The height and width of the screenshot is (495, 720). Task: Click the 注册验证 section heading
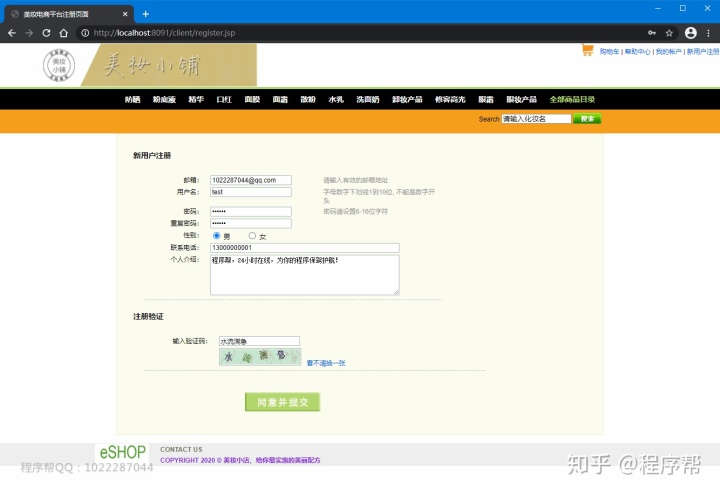coord(148,316)
